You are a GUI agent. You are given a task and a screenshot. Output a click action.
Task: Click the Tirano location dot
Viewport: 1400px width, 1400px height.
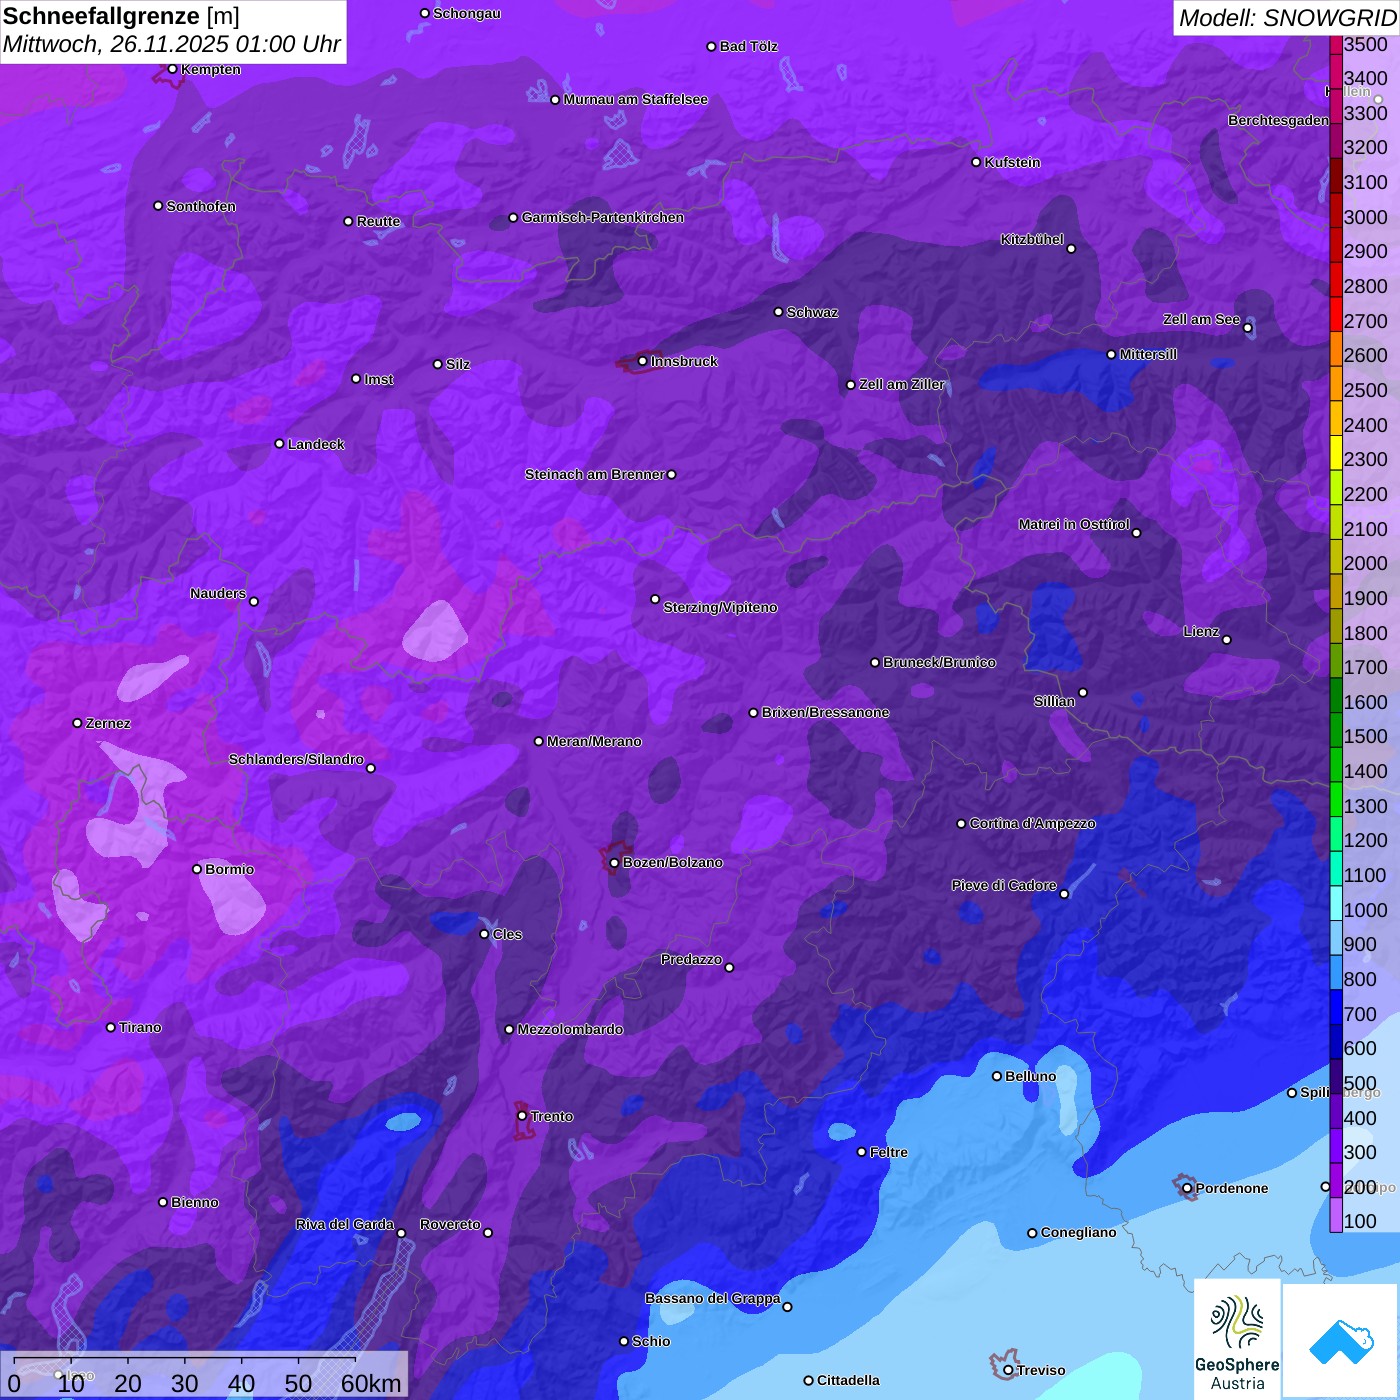[x=110, y=1027]
